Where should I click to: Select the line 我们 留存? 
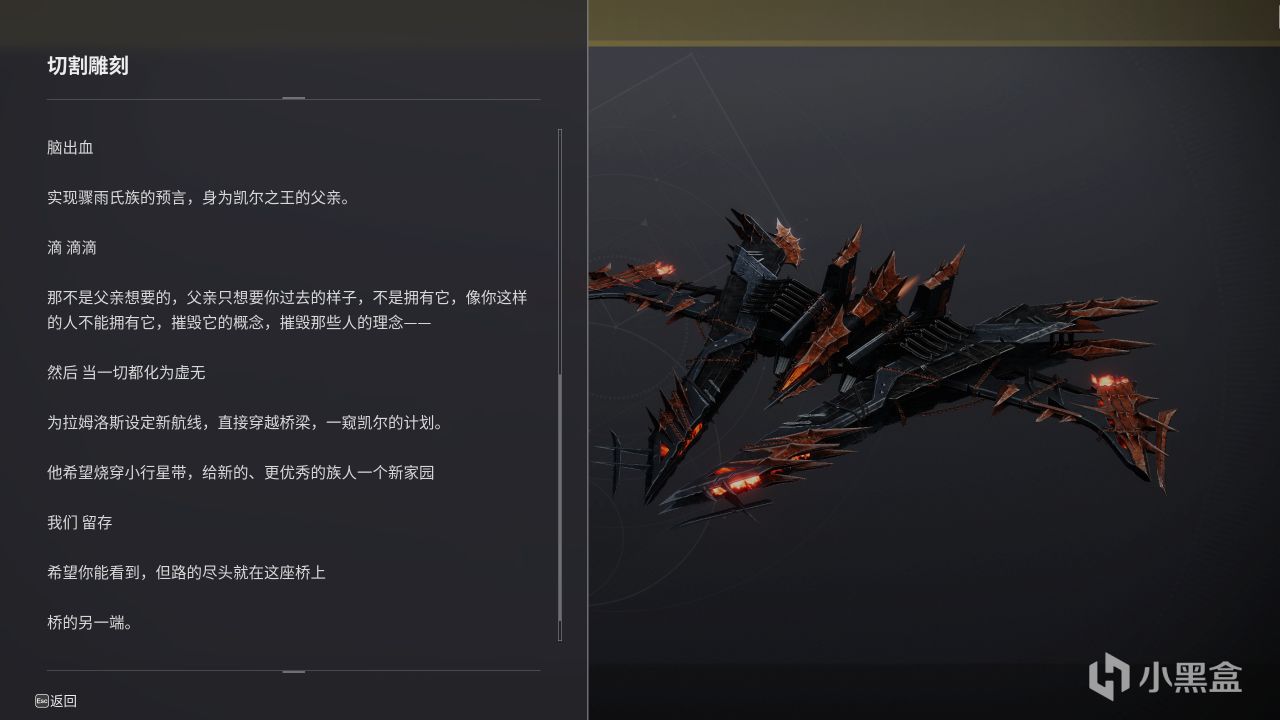80,523
